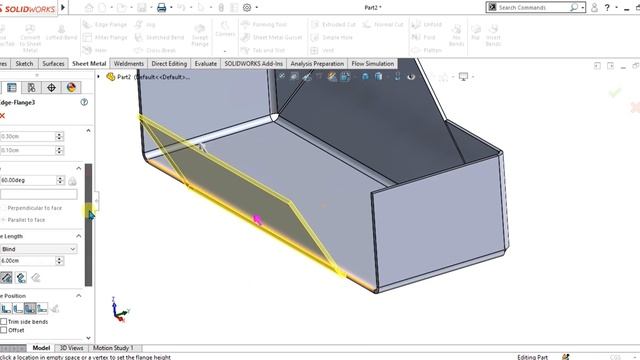Increment the 60.00deg angle spinner
The width and height of the screenshot is (640, 360).
[x=60, y=178]
